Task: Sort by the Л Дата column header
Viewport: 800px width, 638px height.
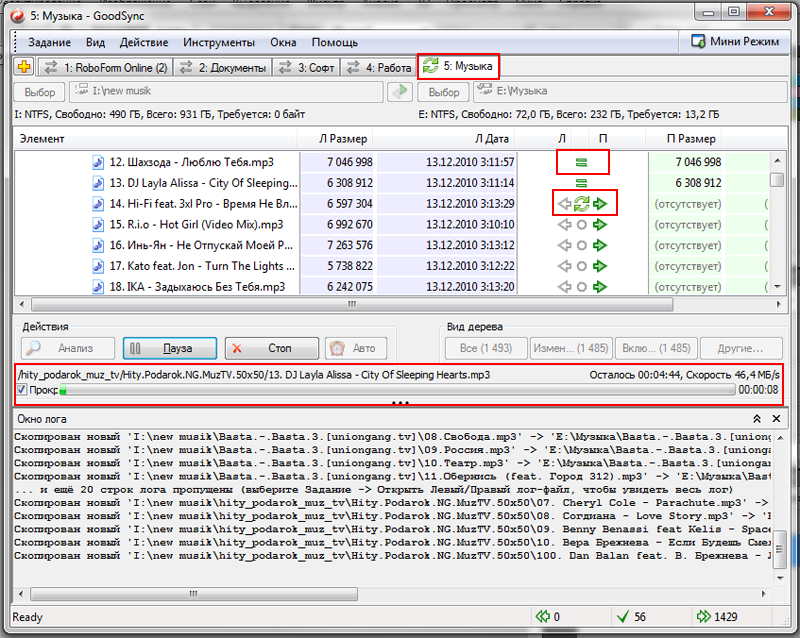Action: pos(444,139)
